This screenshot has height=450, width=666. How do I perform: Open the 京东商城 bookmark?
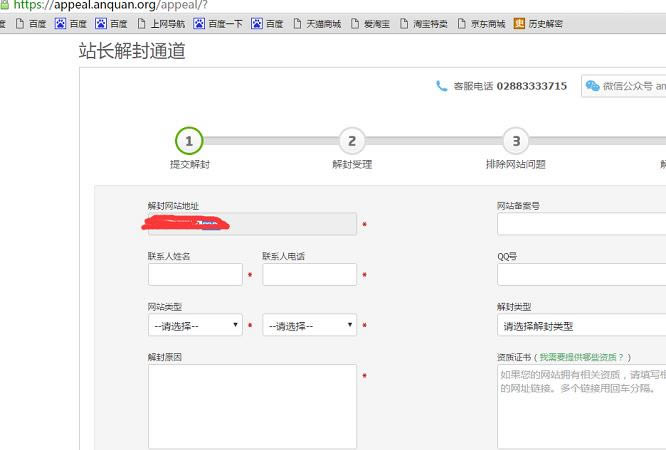[x=481, y=23]
